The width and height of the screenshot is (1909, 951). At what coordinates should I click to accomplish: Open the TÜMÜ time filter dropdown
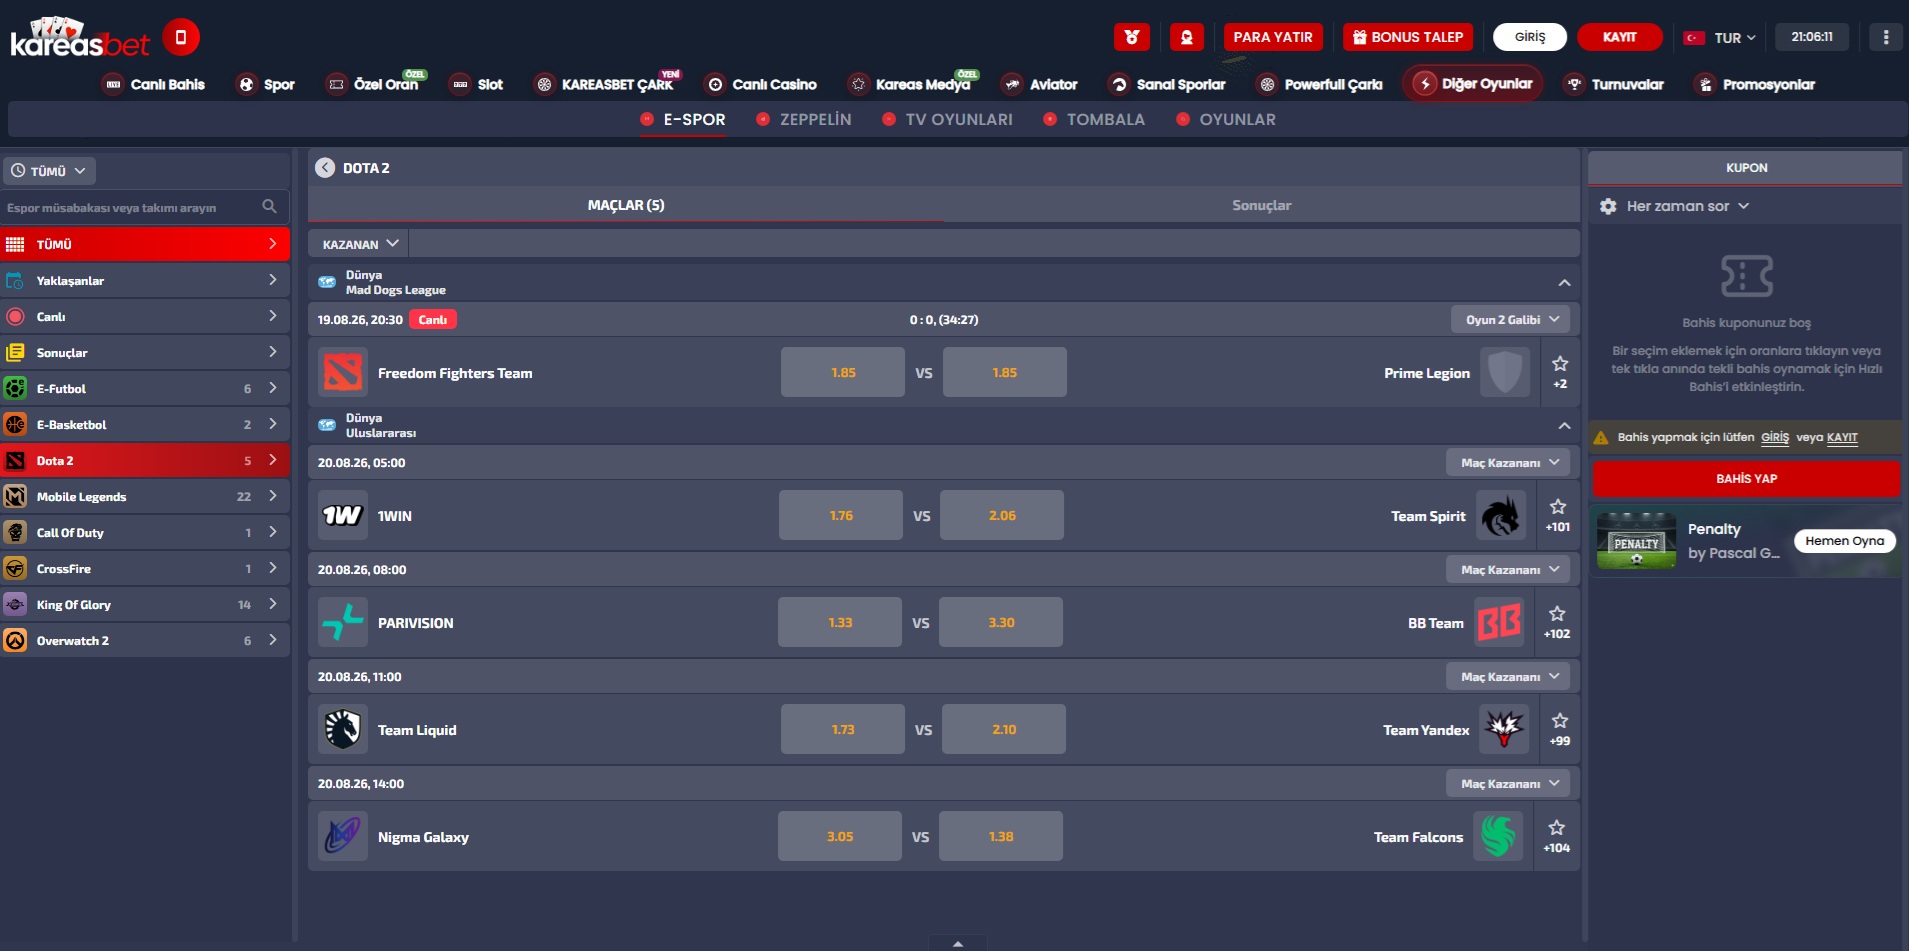[49, 171]
